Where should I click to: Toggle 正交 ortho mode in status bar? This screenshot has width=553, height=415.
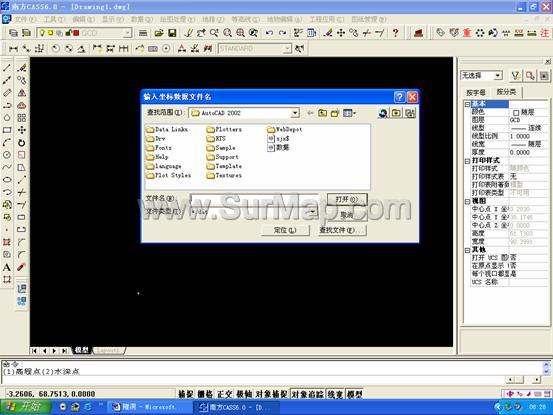pyautogui.click(x=225, y=394)
